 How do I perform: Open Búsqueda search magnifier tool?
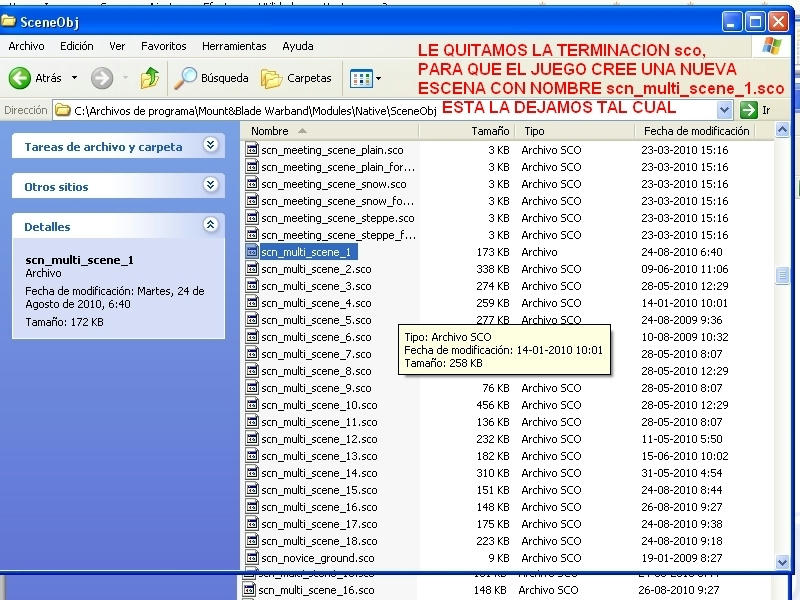pyautogui.click(x=186, y=78)
